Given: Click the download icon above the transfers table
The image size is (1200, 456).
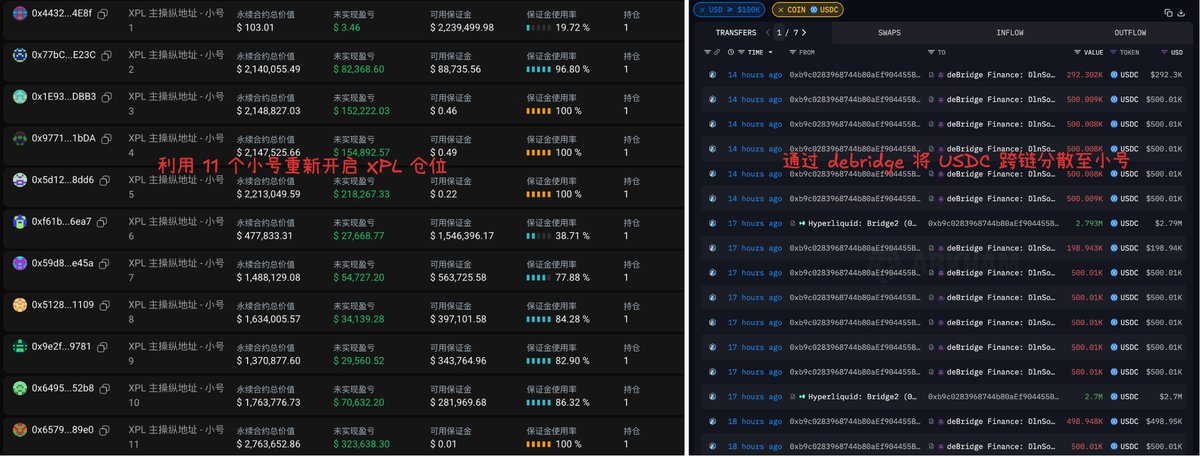Looking at the screenshot, I should tap(1181, 12).
